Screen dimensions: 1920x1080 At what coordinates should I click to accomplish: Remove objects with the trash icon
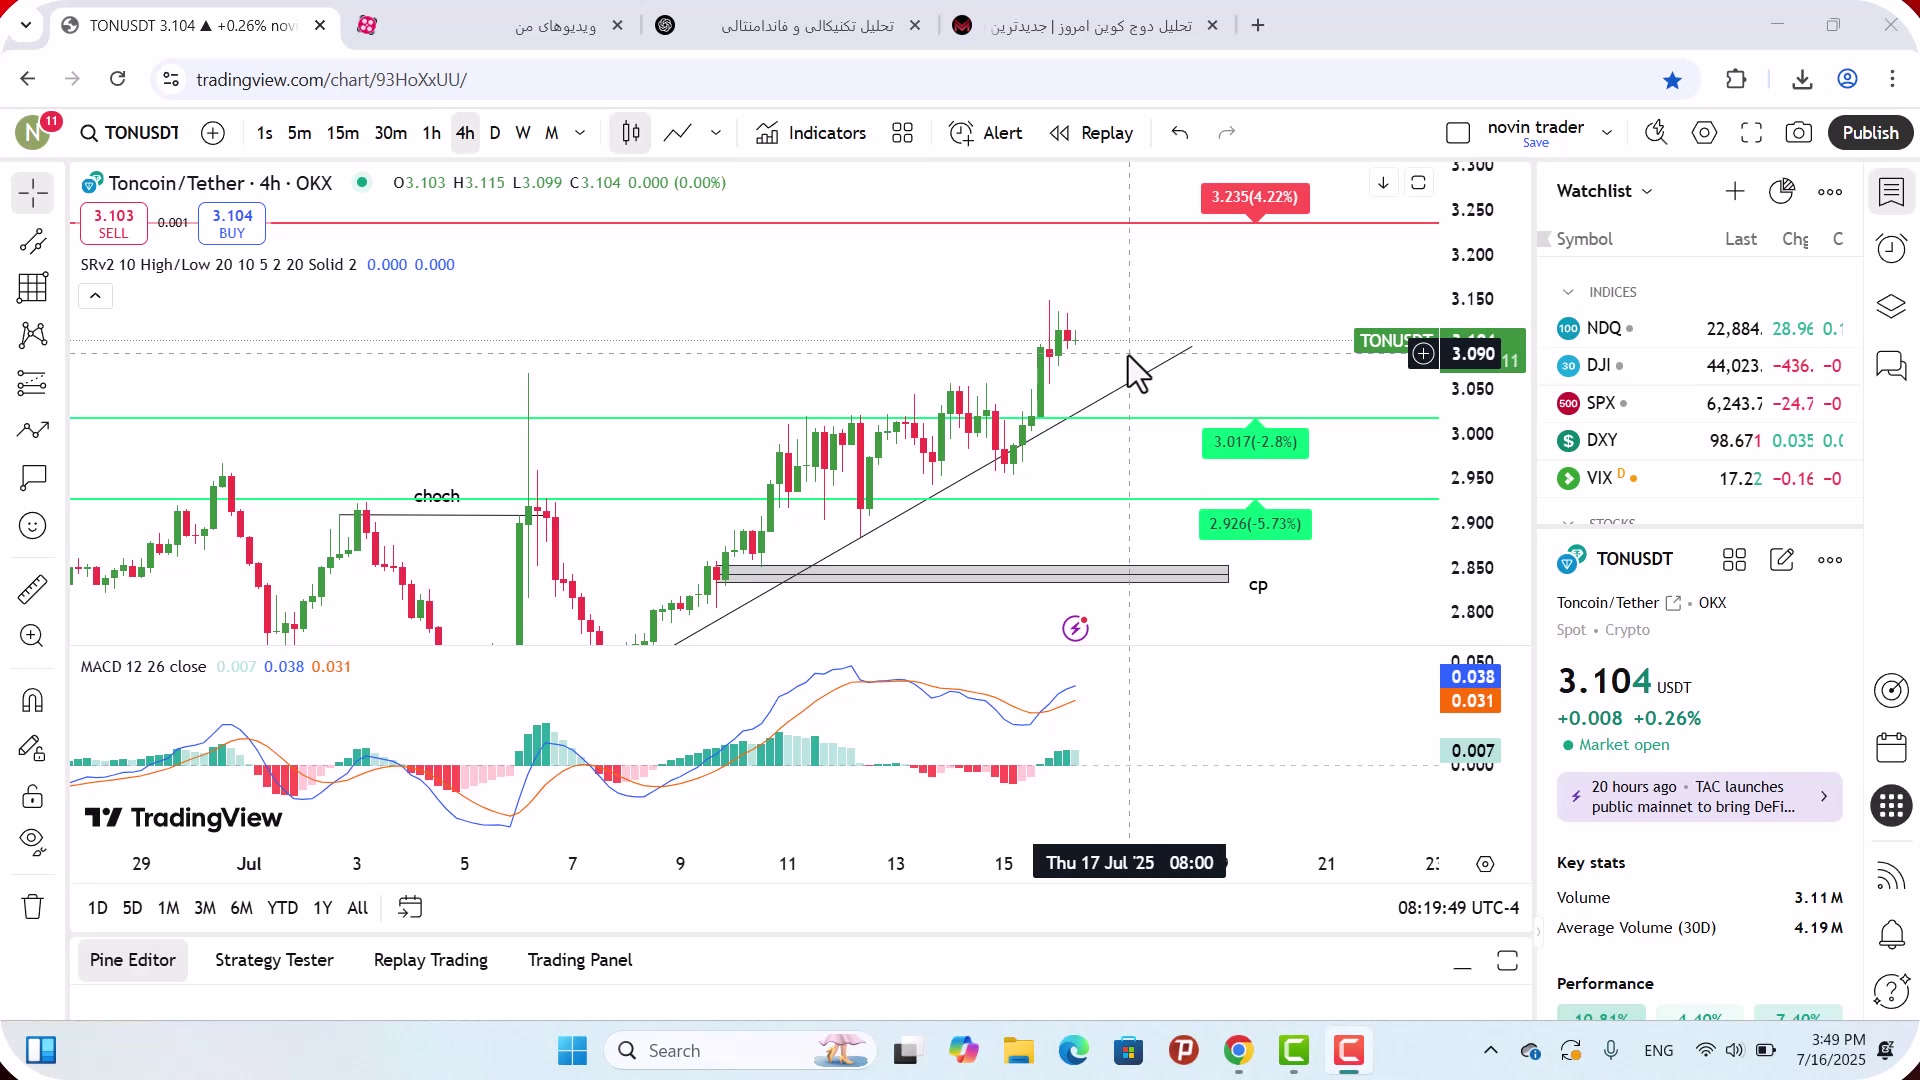tap(33, 907)
